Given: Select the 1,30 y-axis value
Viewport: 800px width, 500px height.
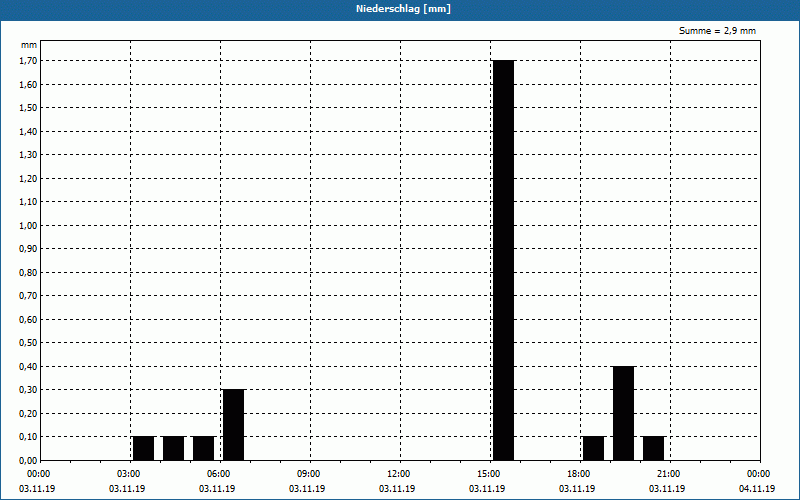Looking at the screenshot, I should click(x=28, y=155).
